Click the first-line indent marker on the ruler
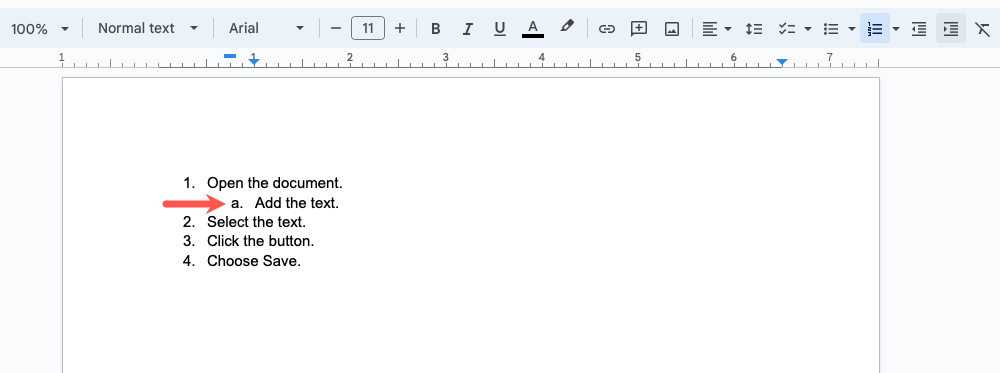 [230, 56]
